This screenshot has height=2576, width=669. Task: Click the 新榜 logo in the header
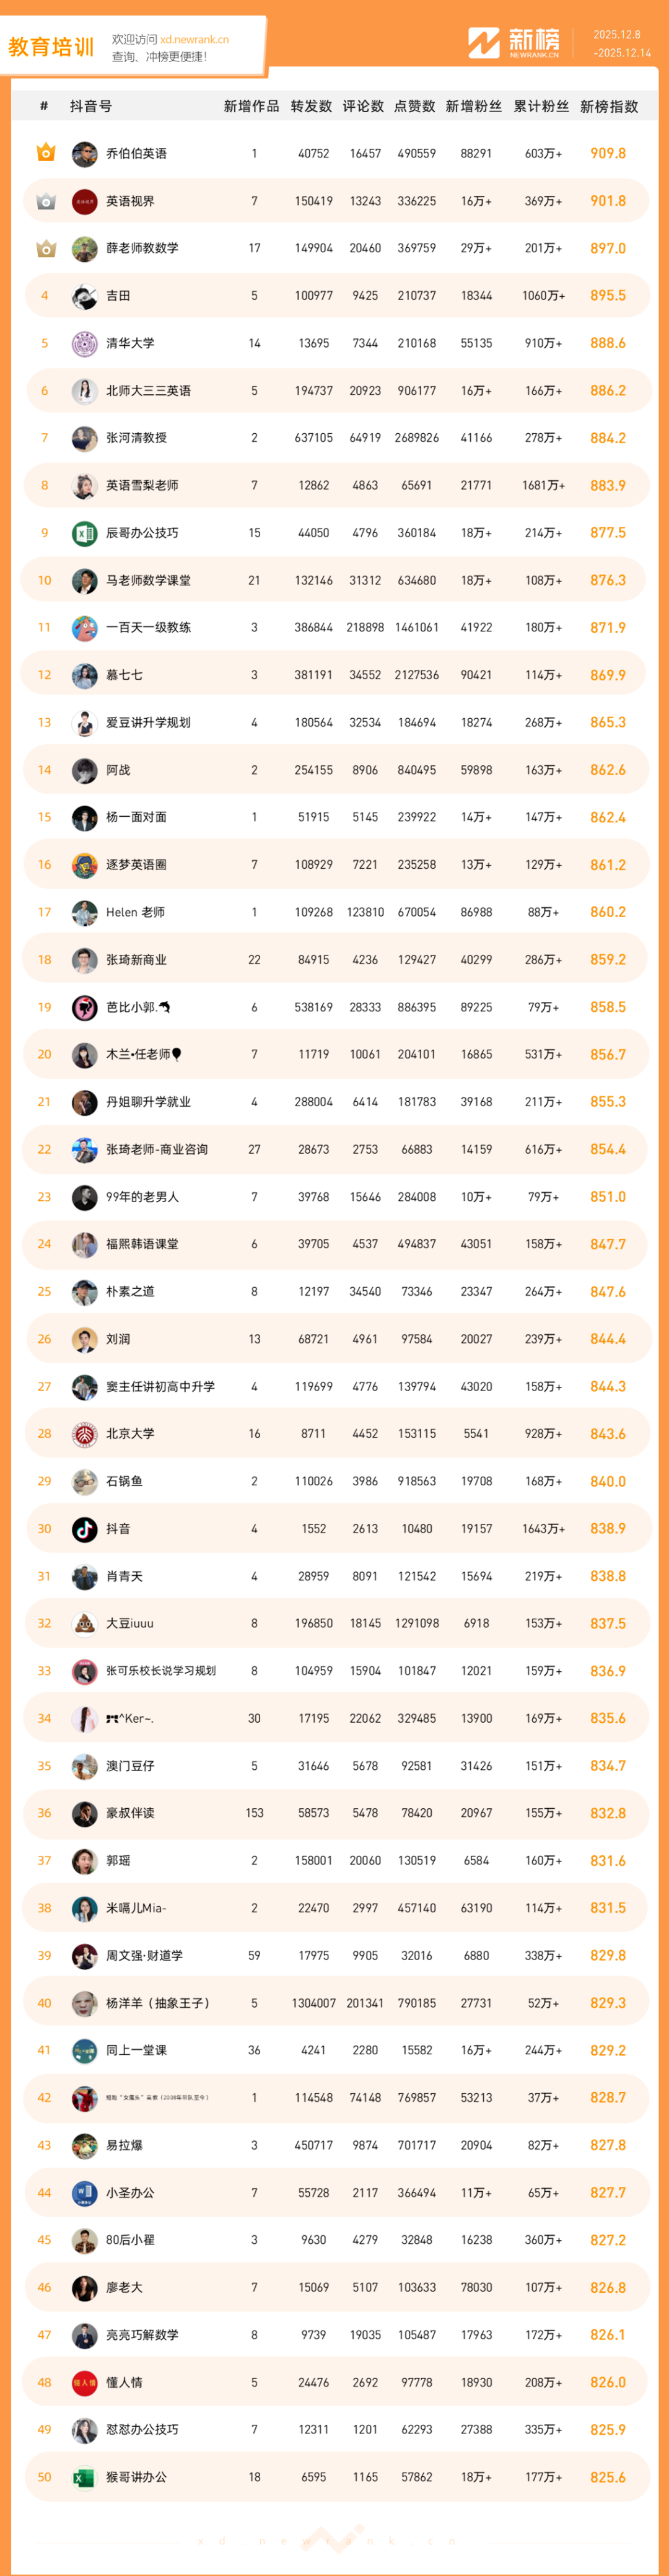(514, 43)
